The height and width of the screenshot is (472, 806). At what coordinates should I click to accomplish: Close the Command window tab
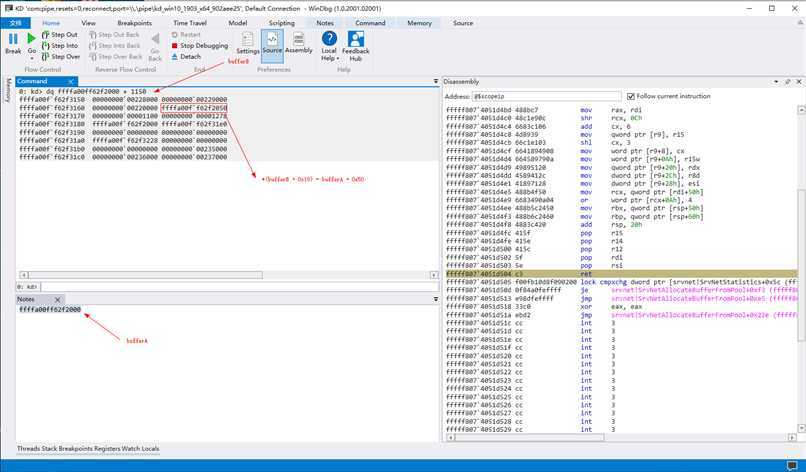coord(71,81)
